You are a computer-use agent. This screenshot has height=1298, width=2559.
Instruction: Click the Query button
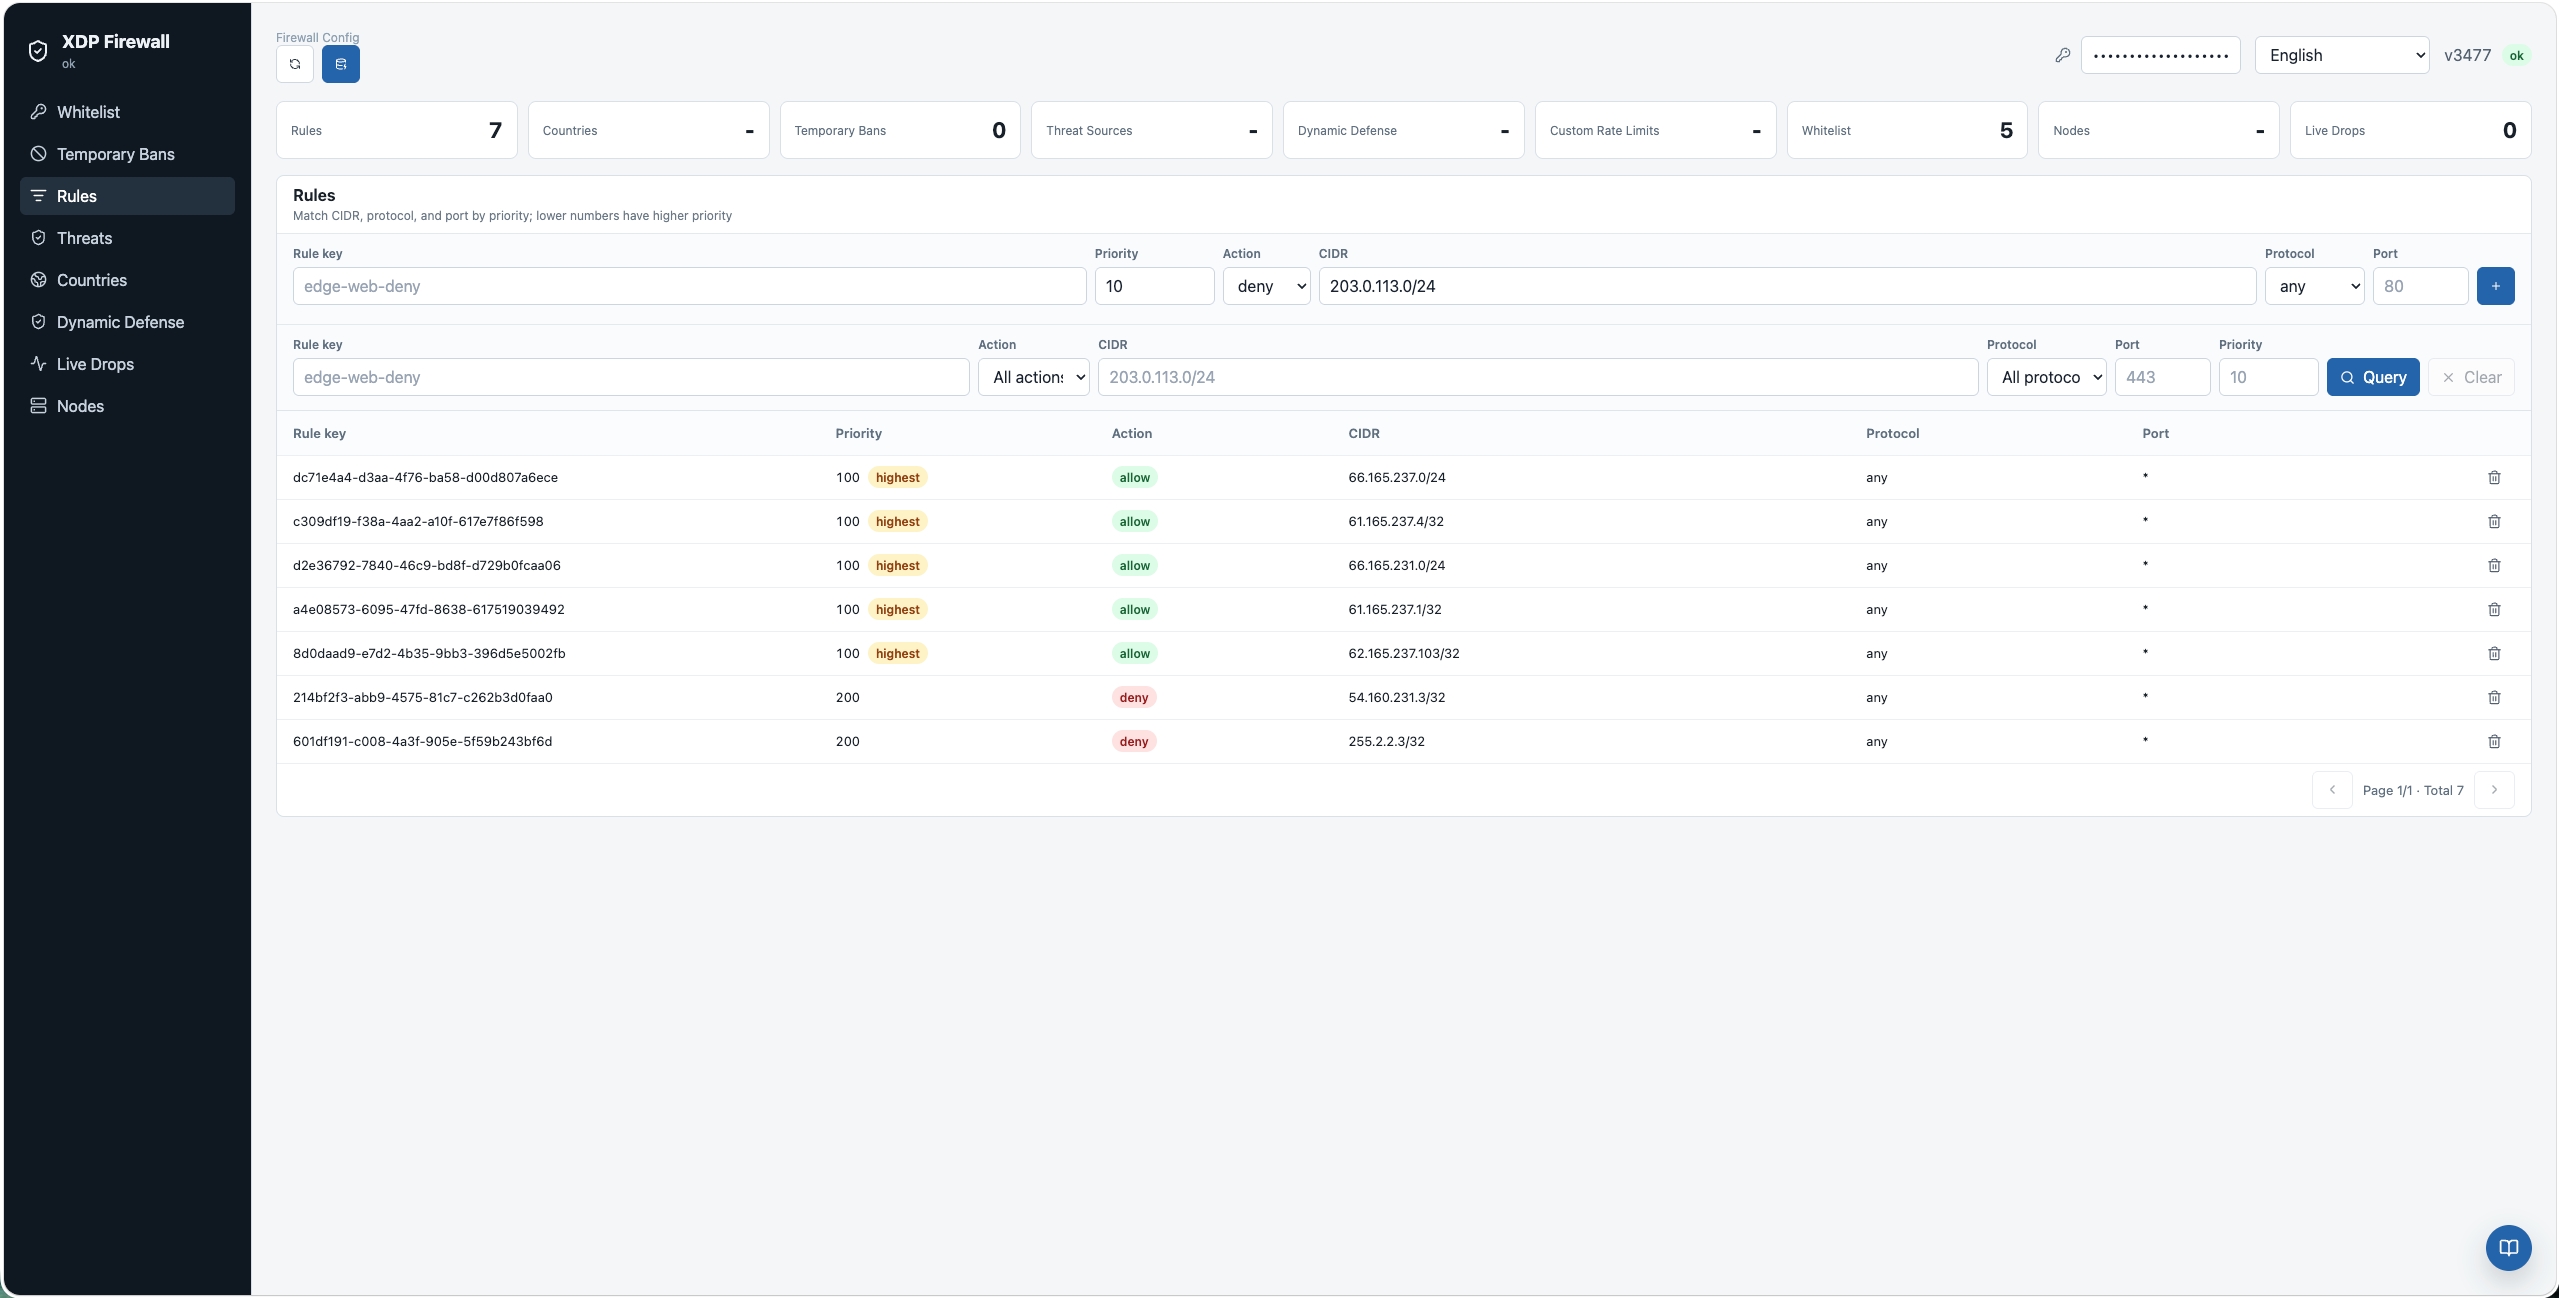[x=2372, y=377]
